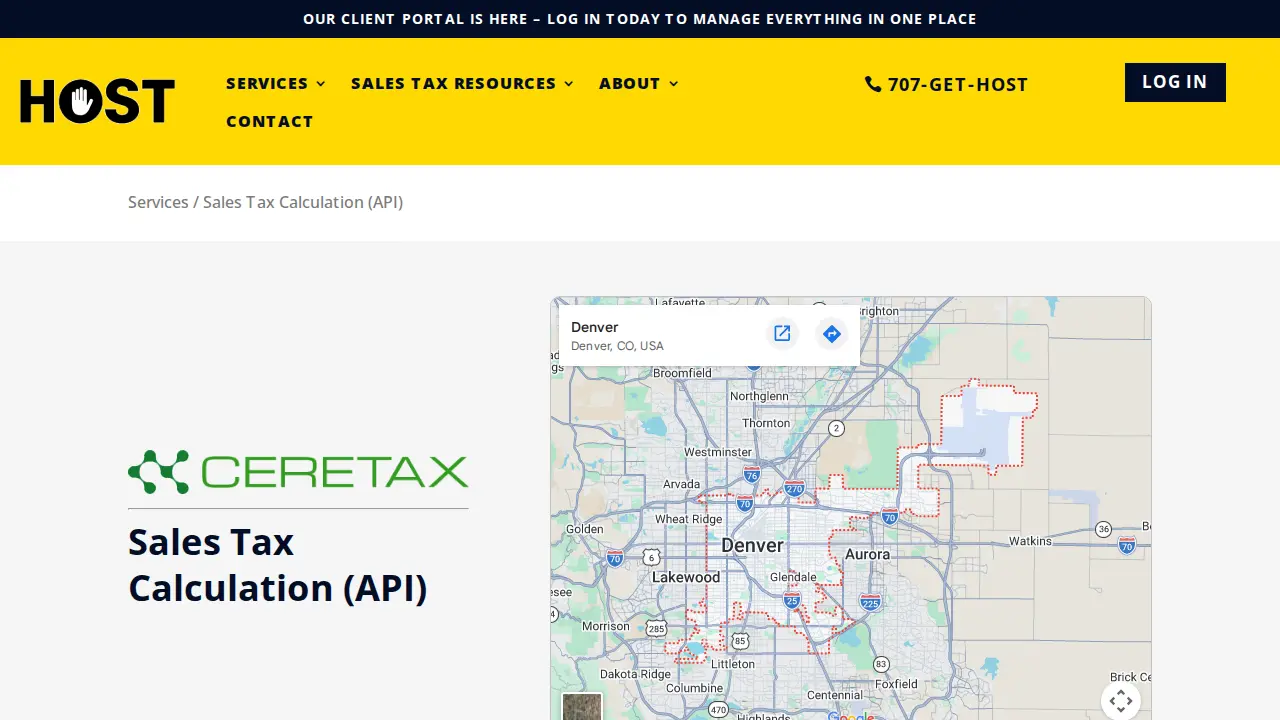The image size is (1280, 720).
Task: Click the HOST logo
Action: click(97, 101)
